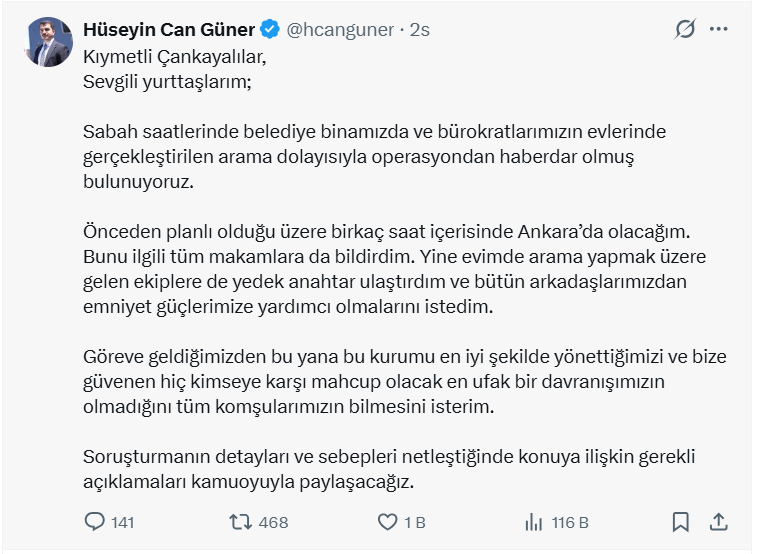Click the Hüseyin Can Güner display name
765x554 pixels.
click(x=169, y=30)
